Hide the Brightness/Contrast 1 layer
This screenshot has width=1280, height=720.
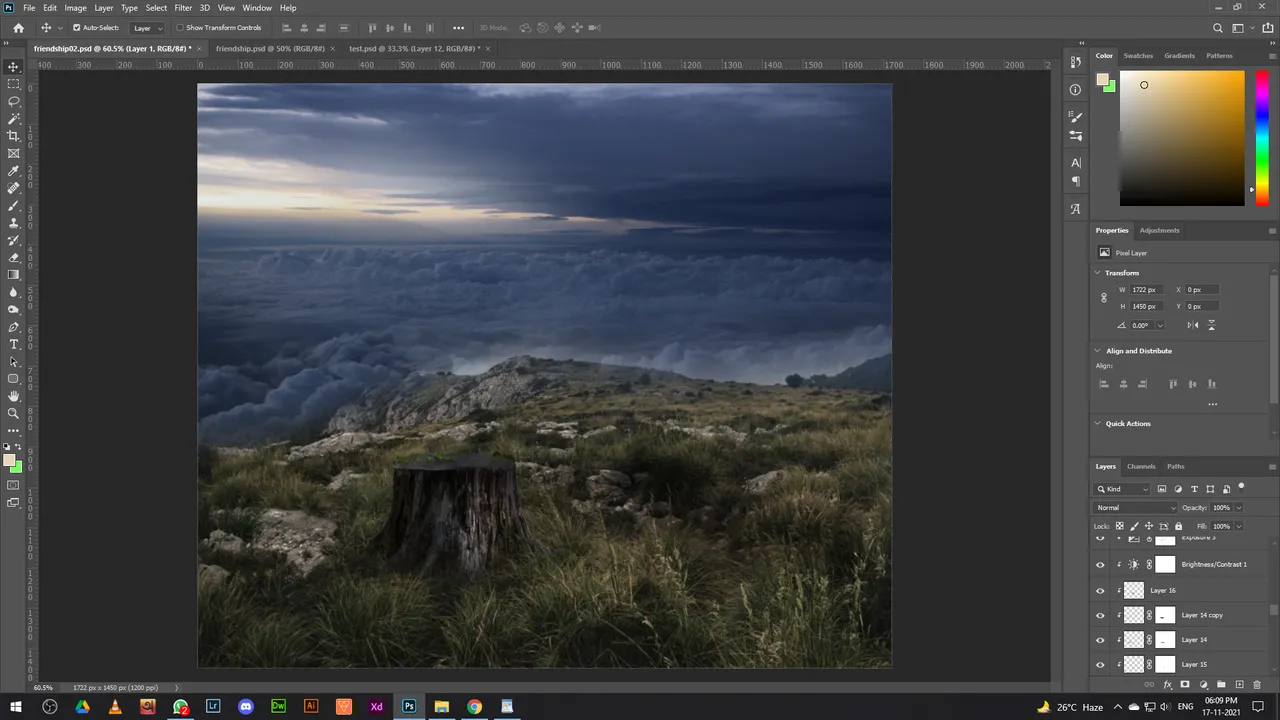(x=1101, y=565)
